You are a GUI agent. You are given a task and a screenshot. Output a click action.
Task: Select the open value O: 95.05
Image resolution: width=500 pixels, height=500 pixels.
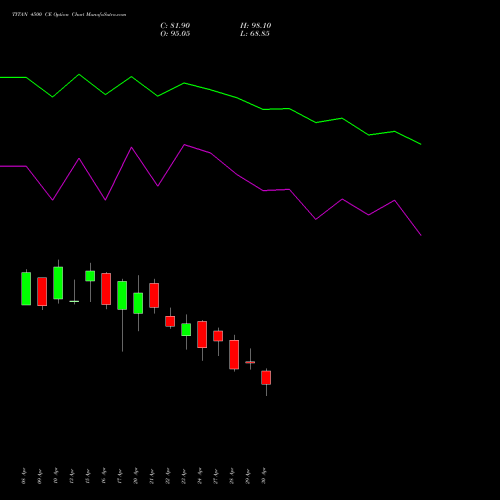click(175, 34)
